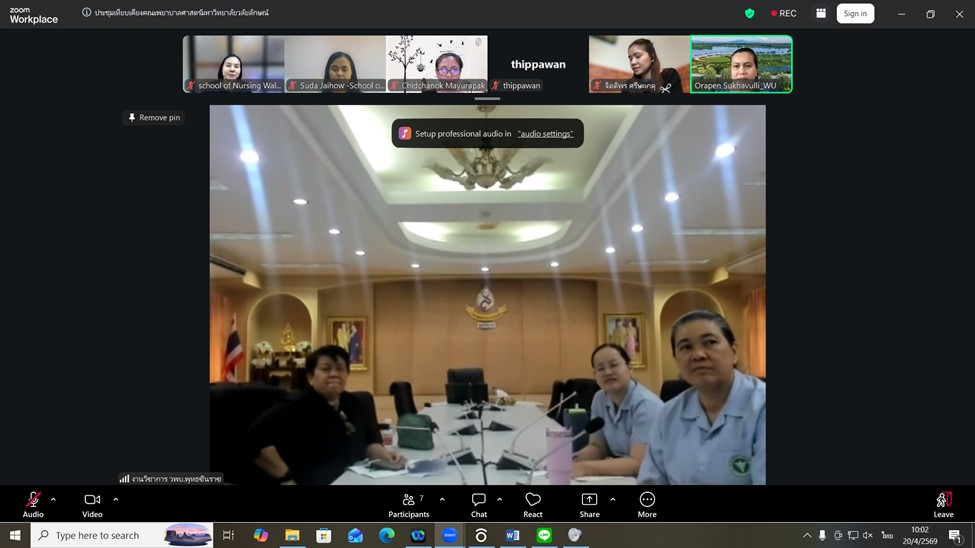This screenshot has width=975, height=548.
Task: Open the Chat panel
Action: [x=479, y=504]
